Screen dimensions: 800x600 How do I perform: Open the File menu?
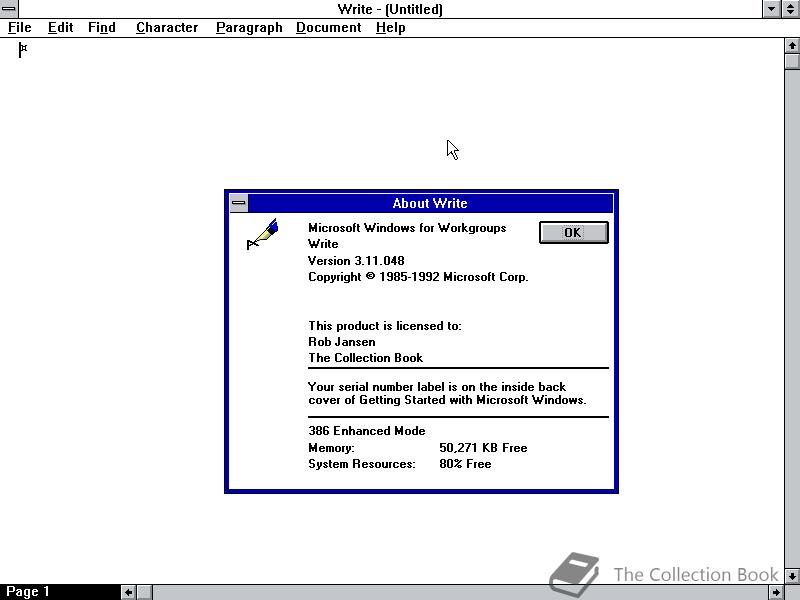(x=19, y=28)
